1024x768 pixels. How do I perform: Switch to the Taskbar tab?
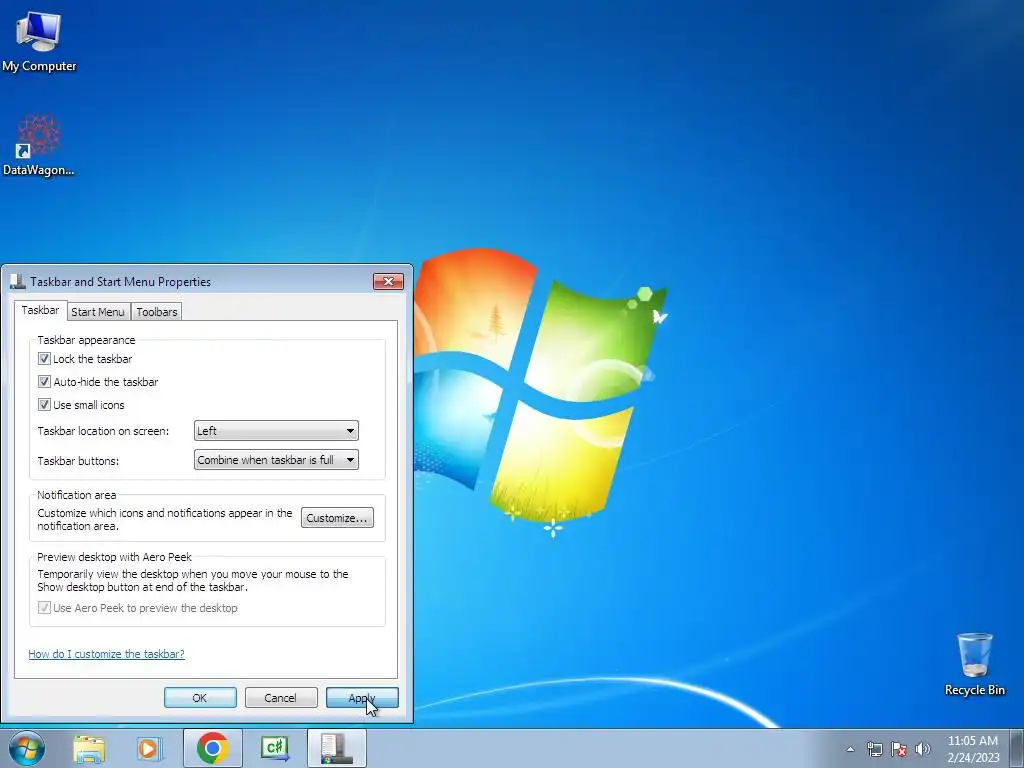[x=40, y=310]
